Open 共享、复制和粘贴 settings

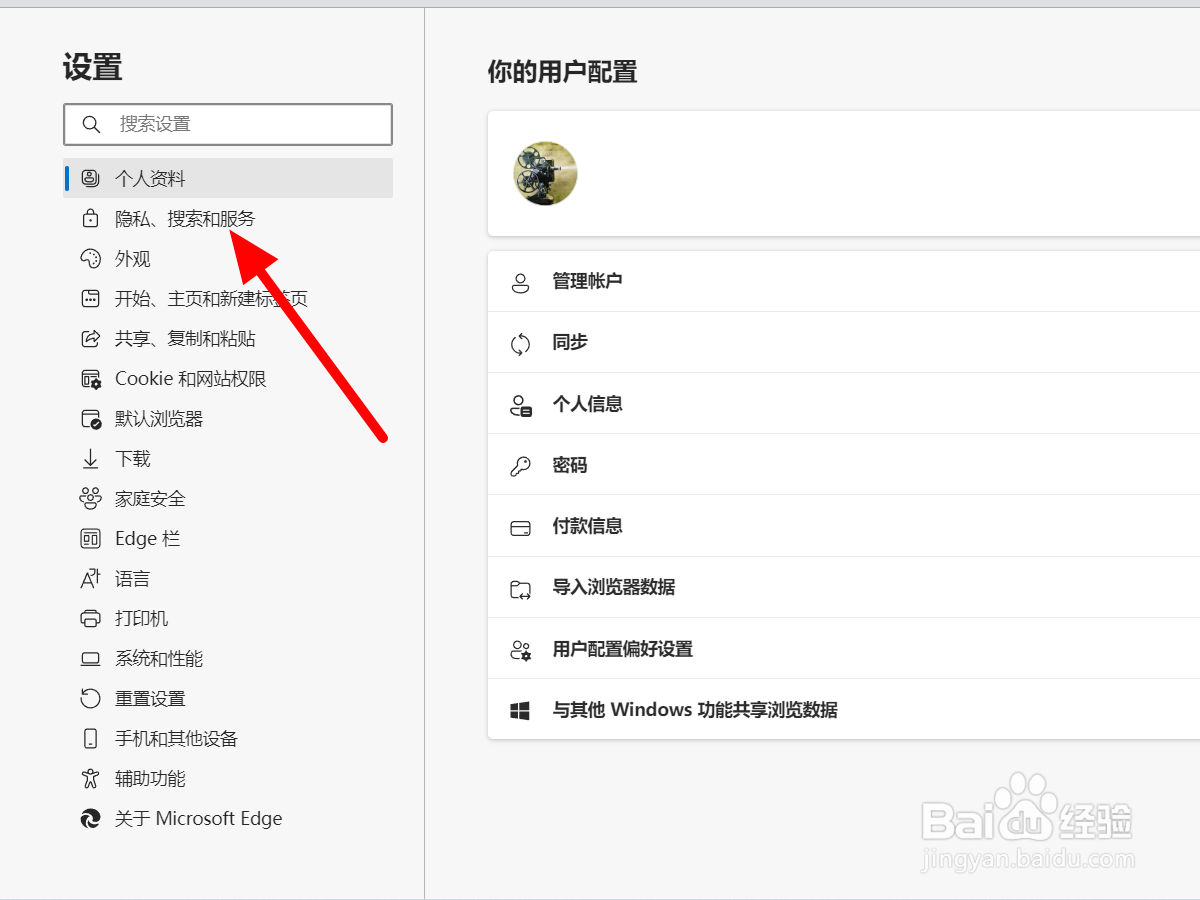228,339
